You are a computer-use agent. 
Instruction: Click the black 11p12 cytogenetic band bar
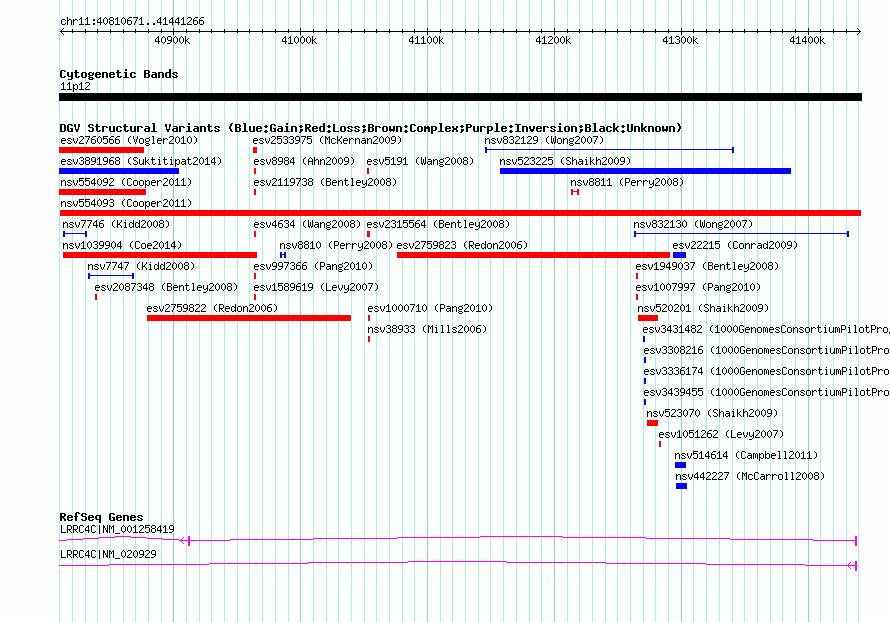coord(460,97)
